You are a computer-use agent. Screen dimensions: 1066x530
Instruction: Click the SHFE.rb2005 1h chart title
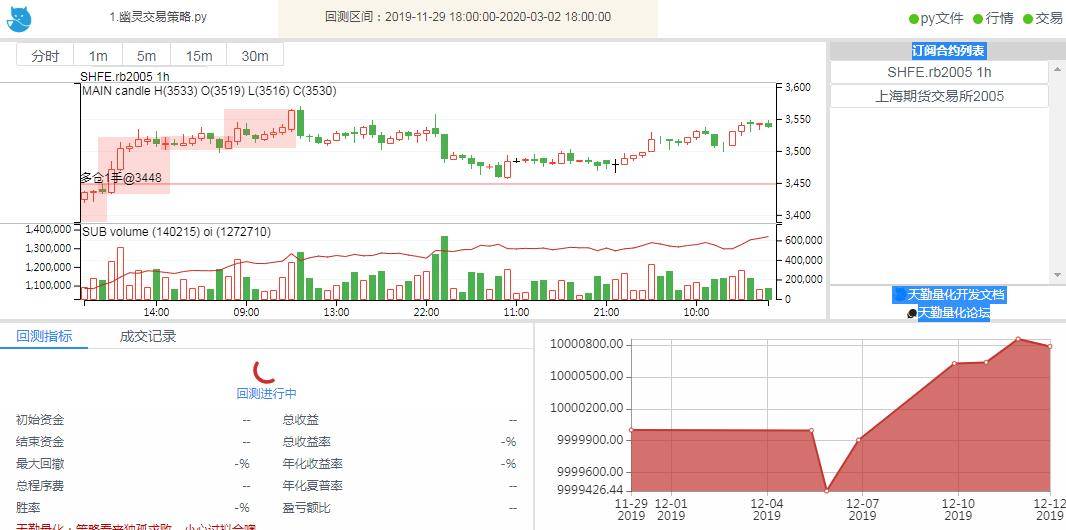coord(125,77)
